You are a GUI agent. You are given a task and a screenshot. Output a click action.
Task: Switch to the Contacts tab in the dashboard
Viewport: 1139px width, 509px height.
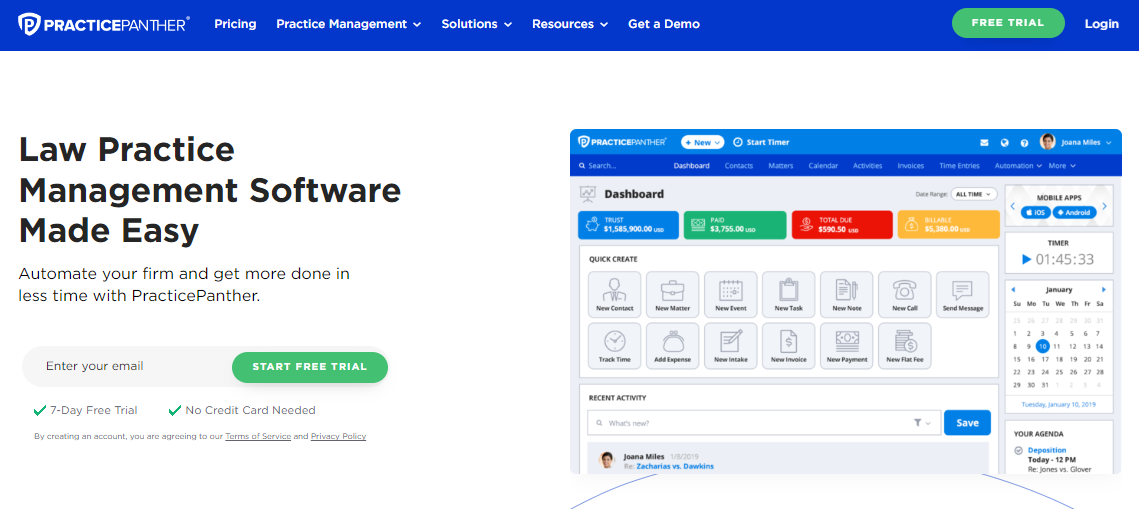click(739, 166)
